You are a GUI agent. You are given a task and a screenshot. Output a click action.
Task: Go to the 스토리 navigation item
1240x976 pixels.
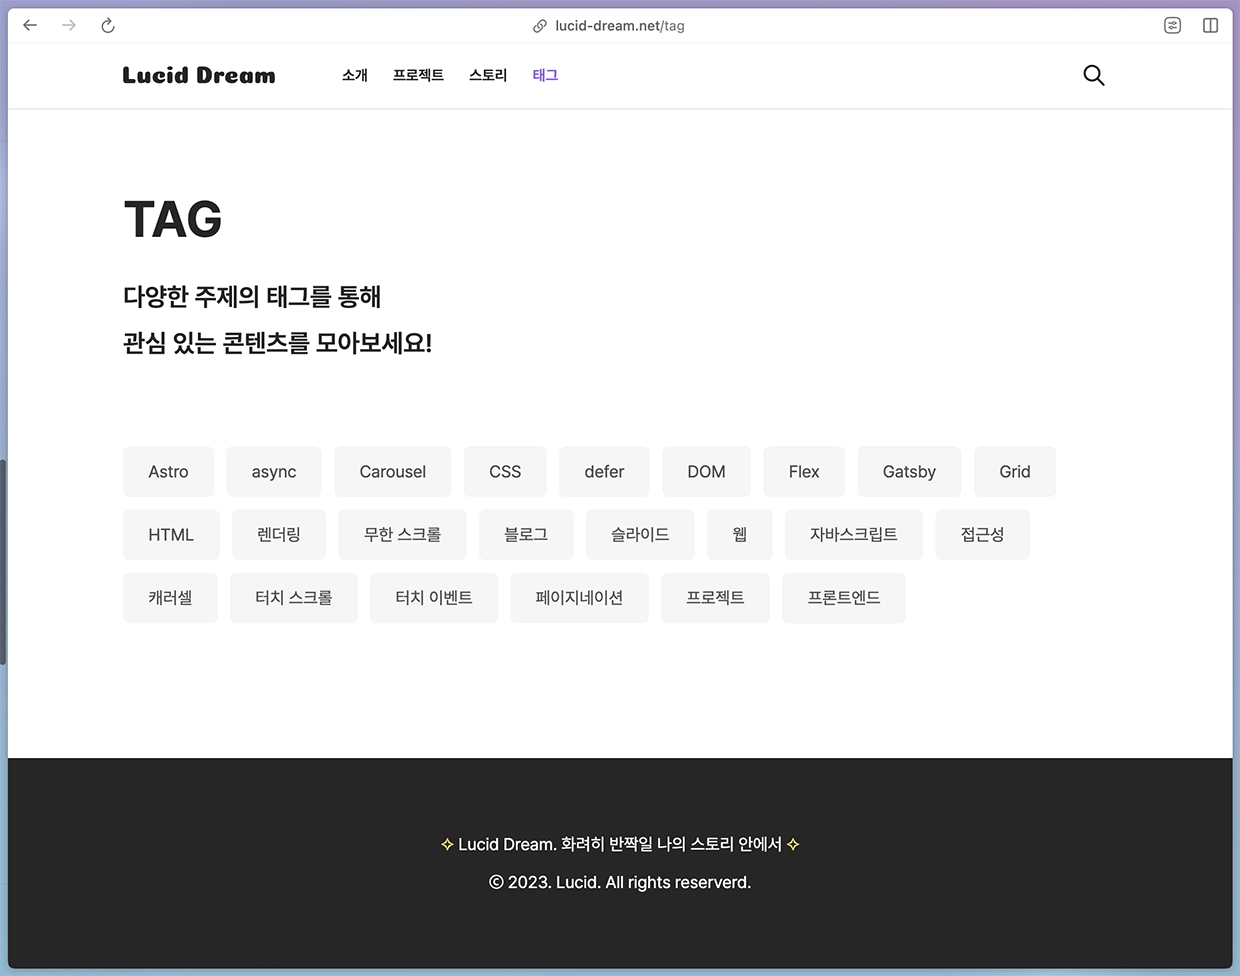488,75
